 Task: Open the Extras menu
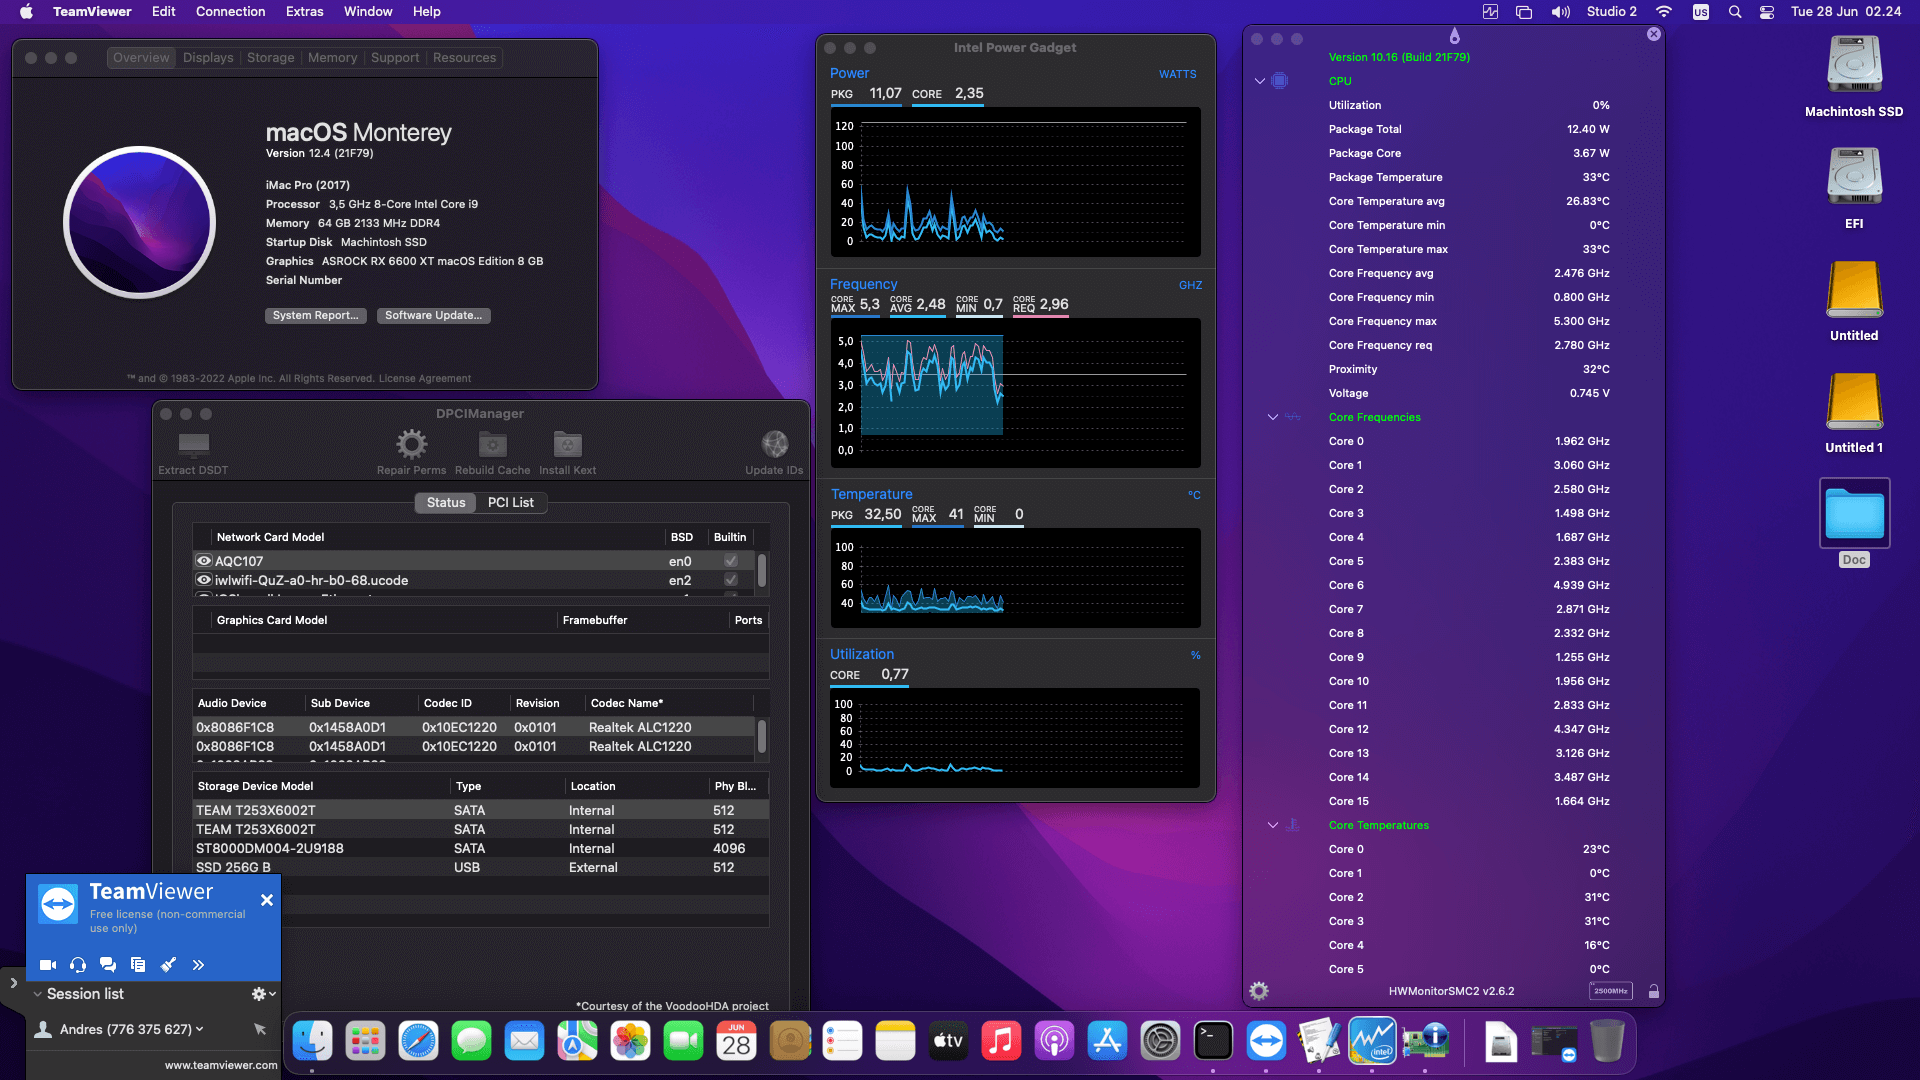[304, 12]
